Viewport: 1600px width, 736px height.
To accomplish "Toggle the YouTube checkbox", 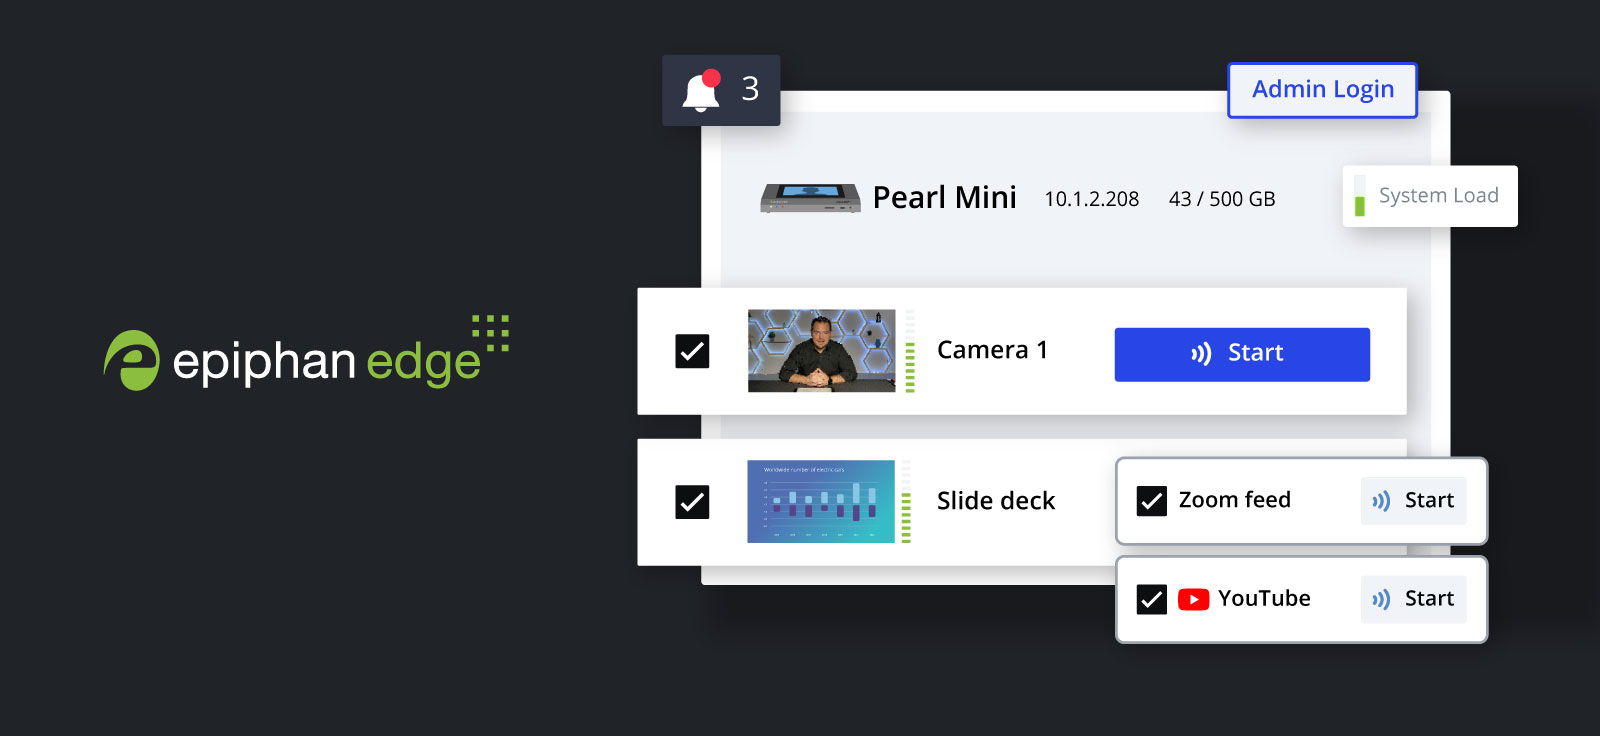I will tap(1152, 599).
